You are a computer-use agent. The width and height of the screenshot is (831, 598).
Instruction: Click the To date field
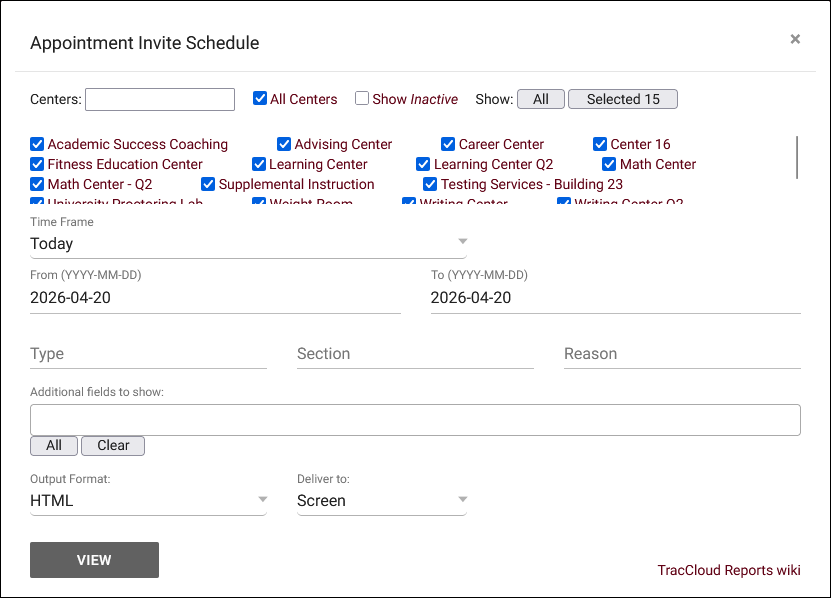tap(615, 298)
